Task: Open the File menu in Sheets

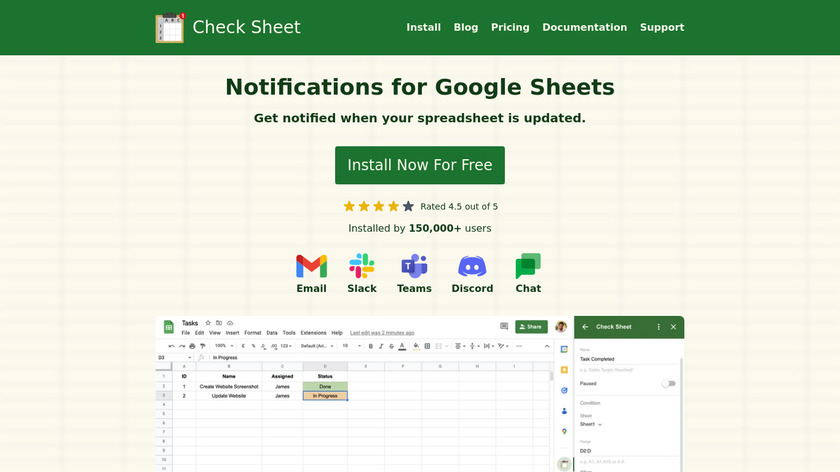Action: tap(185, 333)
